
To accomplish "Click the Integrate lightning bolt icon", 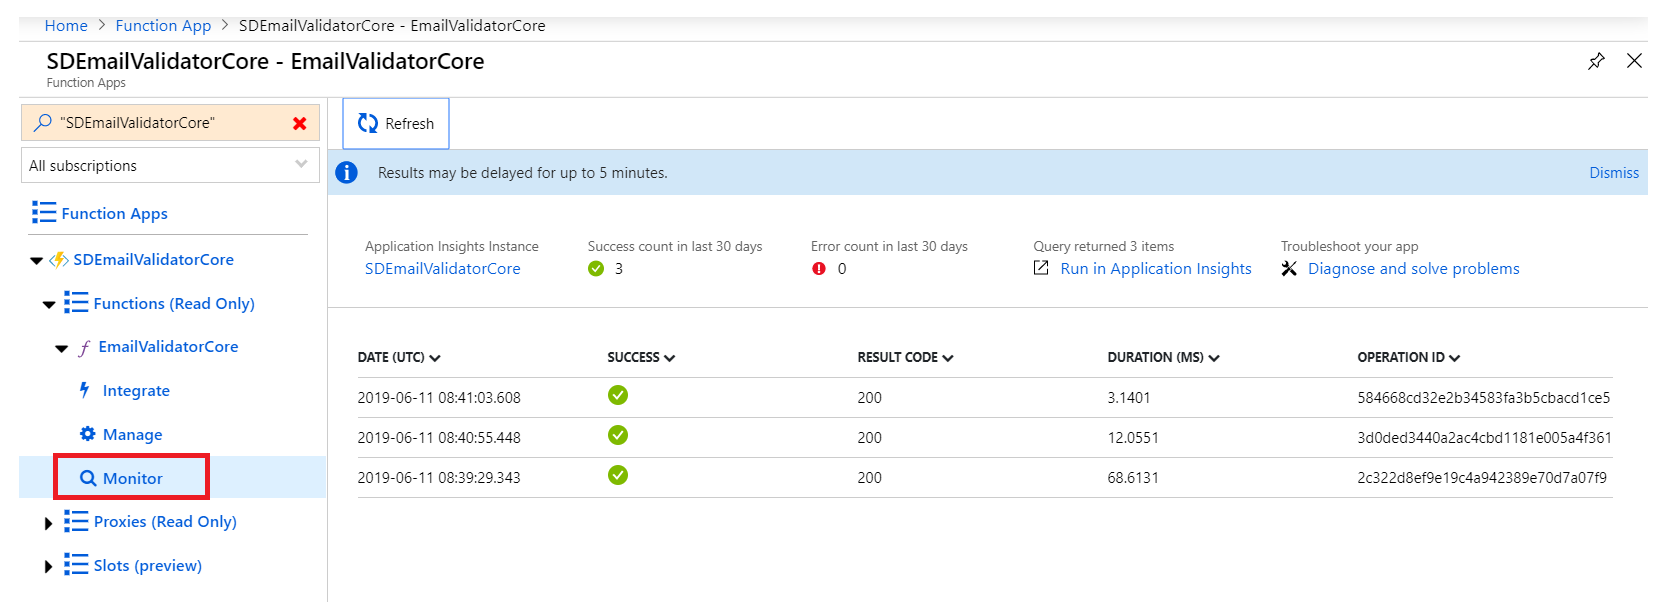I will coord(85,390).
